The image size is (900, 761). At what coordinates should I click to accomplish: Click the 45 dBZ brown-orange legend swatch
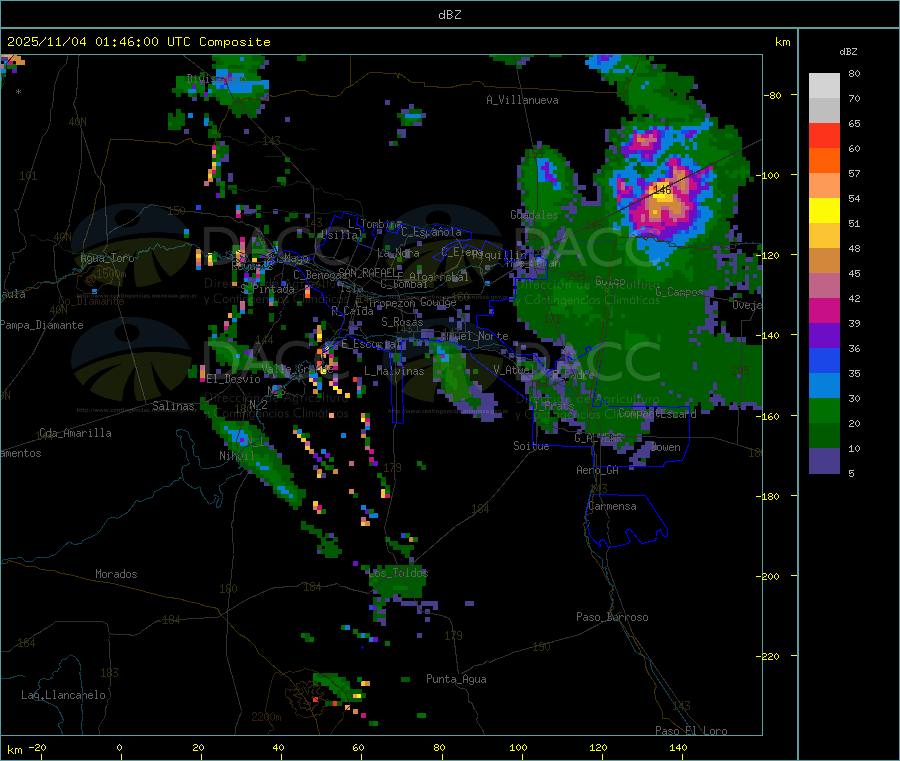[x=824, y=261]
